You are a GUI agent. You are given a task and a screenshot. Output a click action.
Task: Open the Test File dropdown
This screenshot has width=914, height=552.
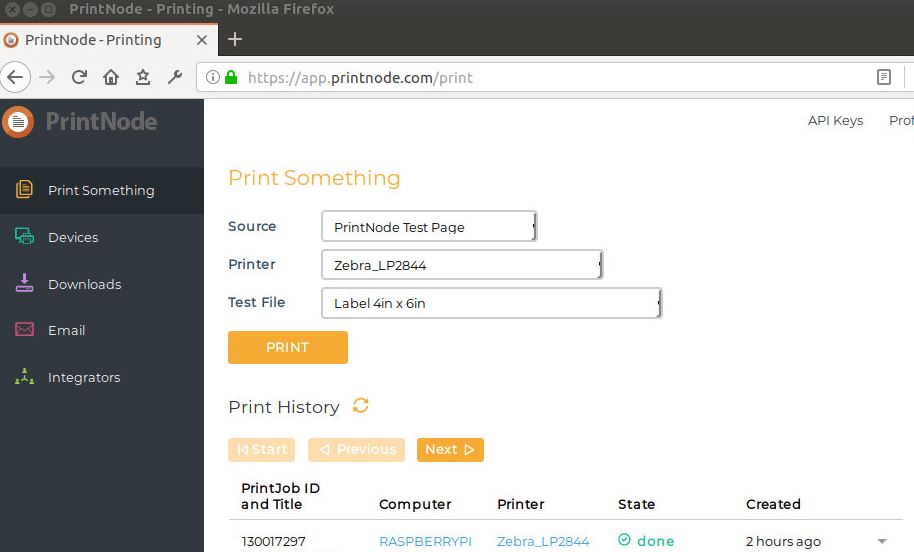[492, 303]
